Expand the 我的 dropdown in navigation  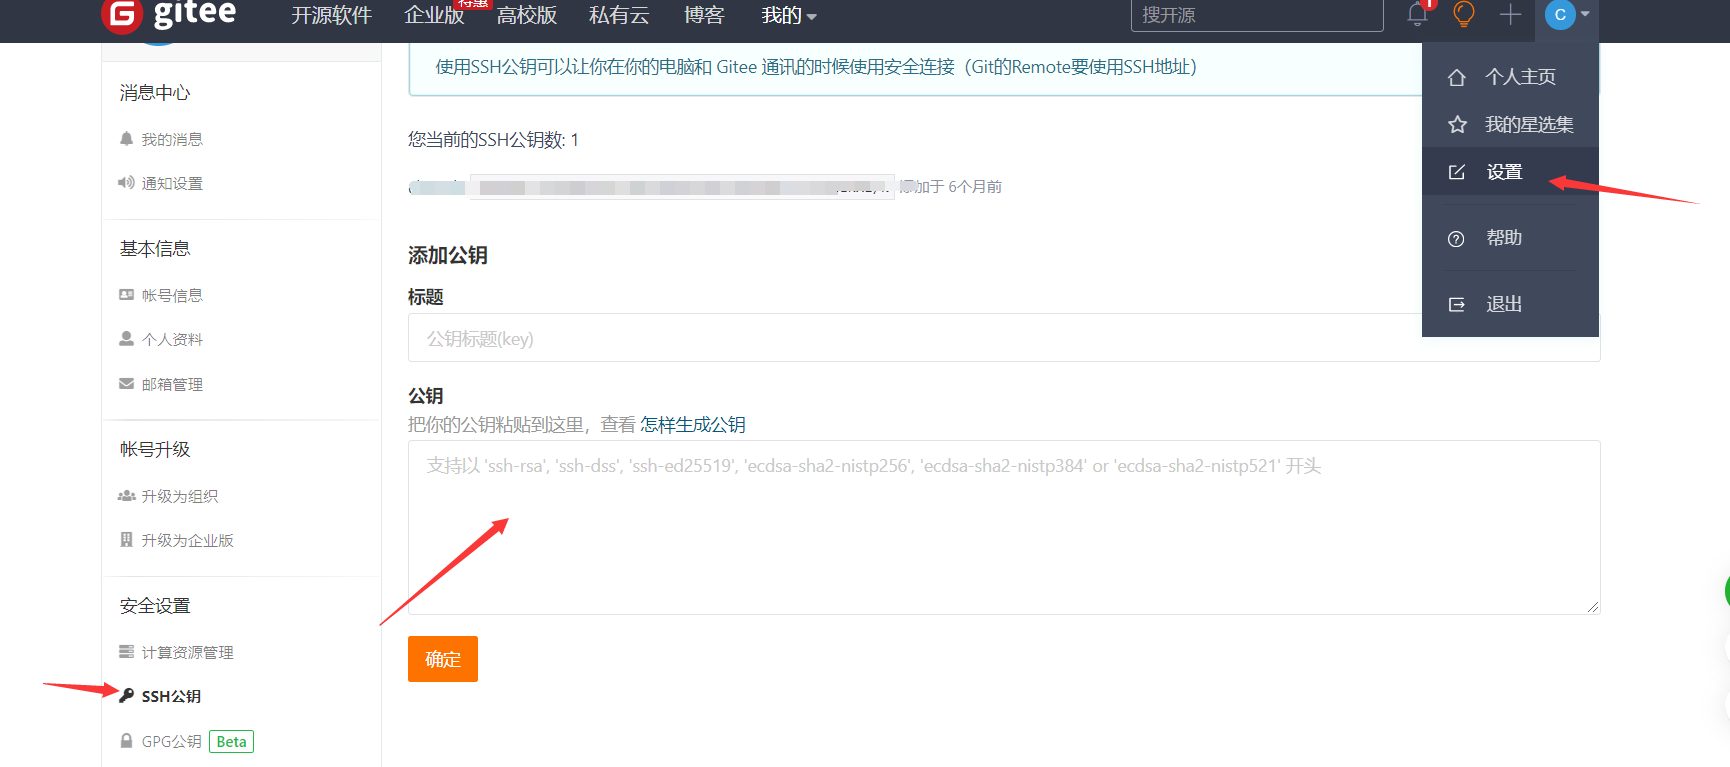tap(789, 15)
